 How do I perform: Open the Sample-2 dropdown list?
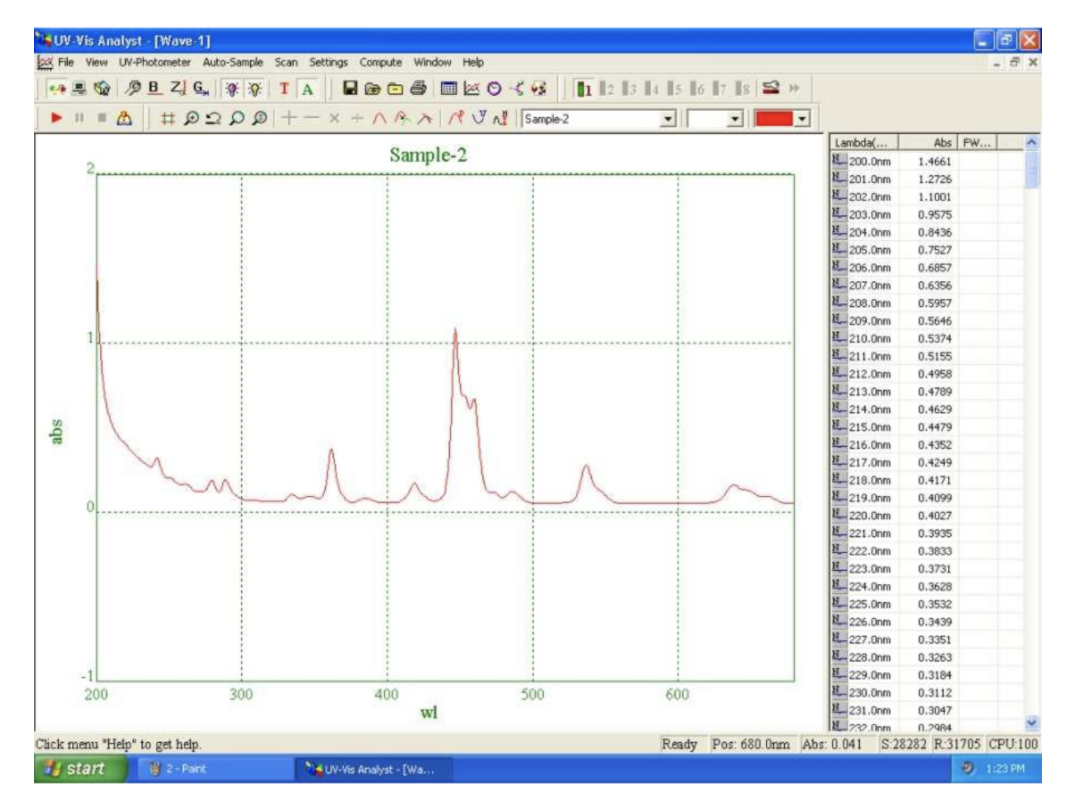(668, 119)
